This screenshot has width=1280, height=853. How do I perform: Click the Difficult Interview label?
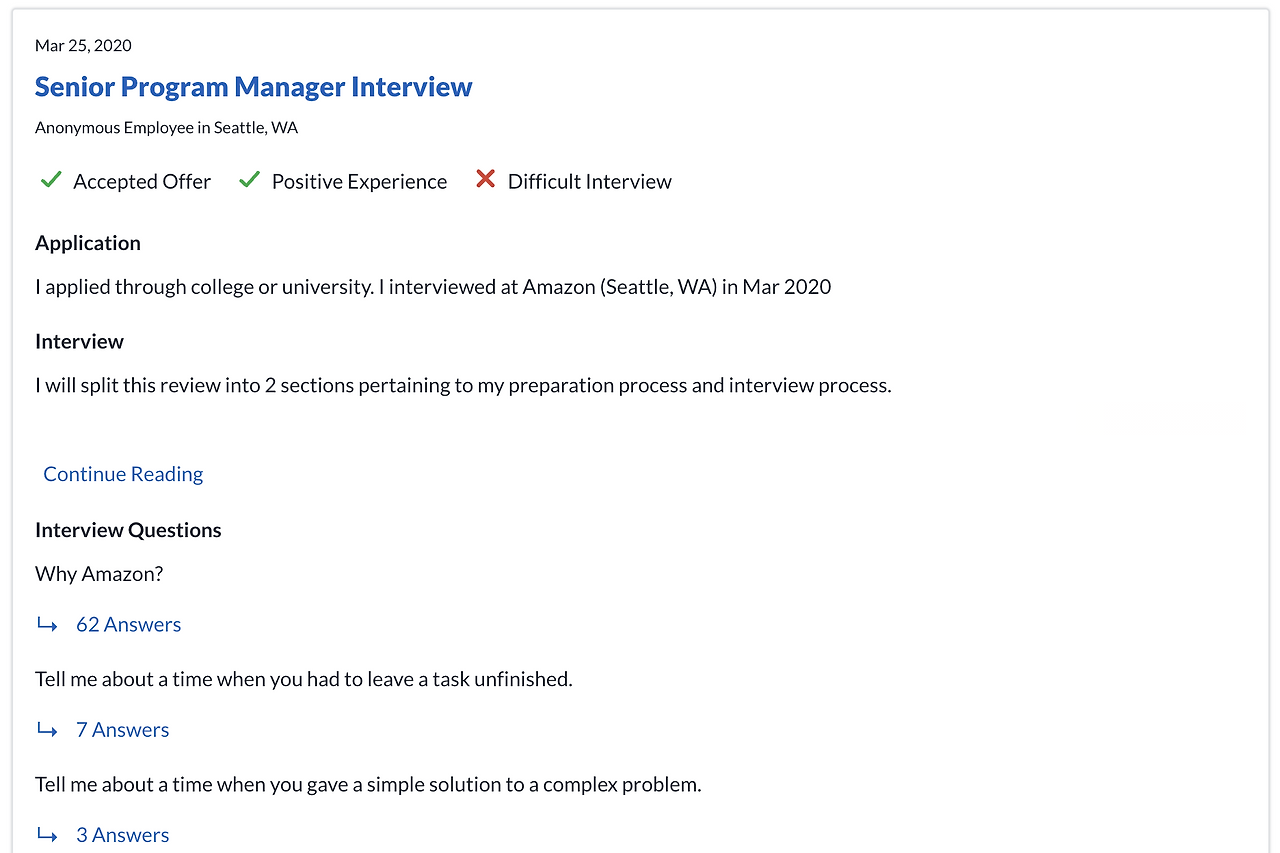pyautogui.click(x=589, y=182)
